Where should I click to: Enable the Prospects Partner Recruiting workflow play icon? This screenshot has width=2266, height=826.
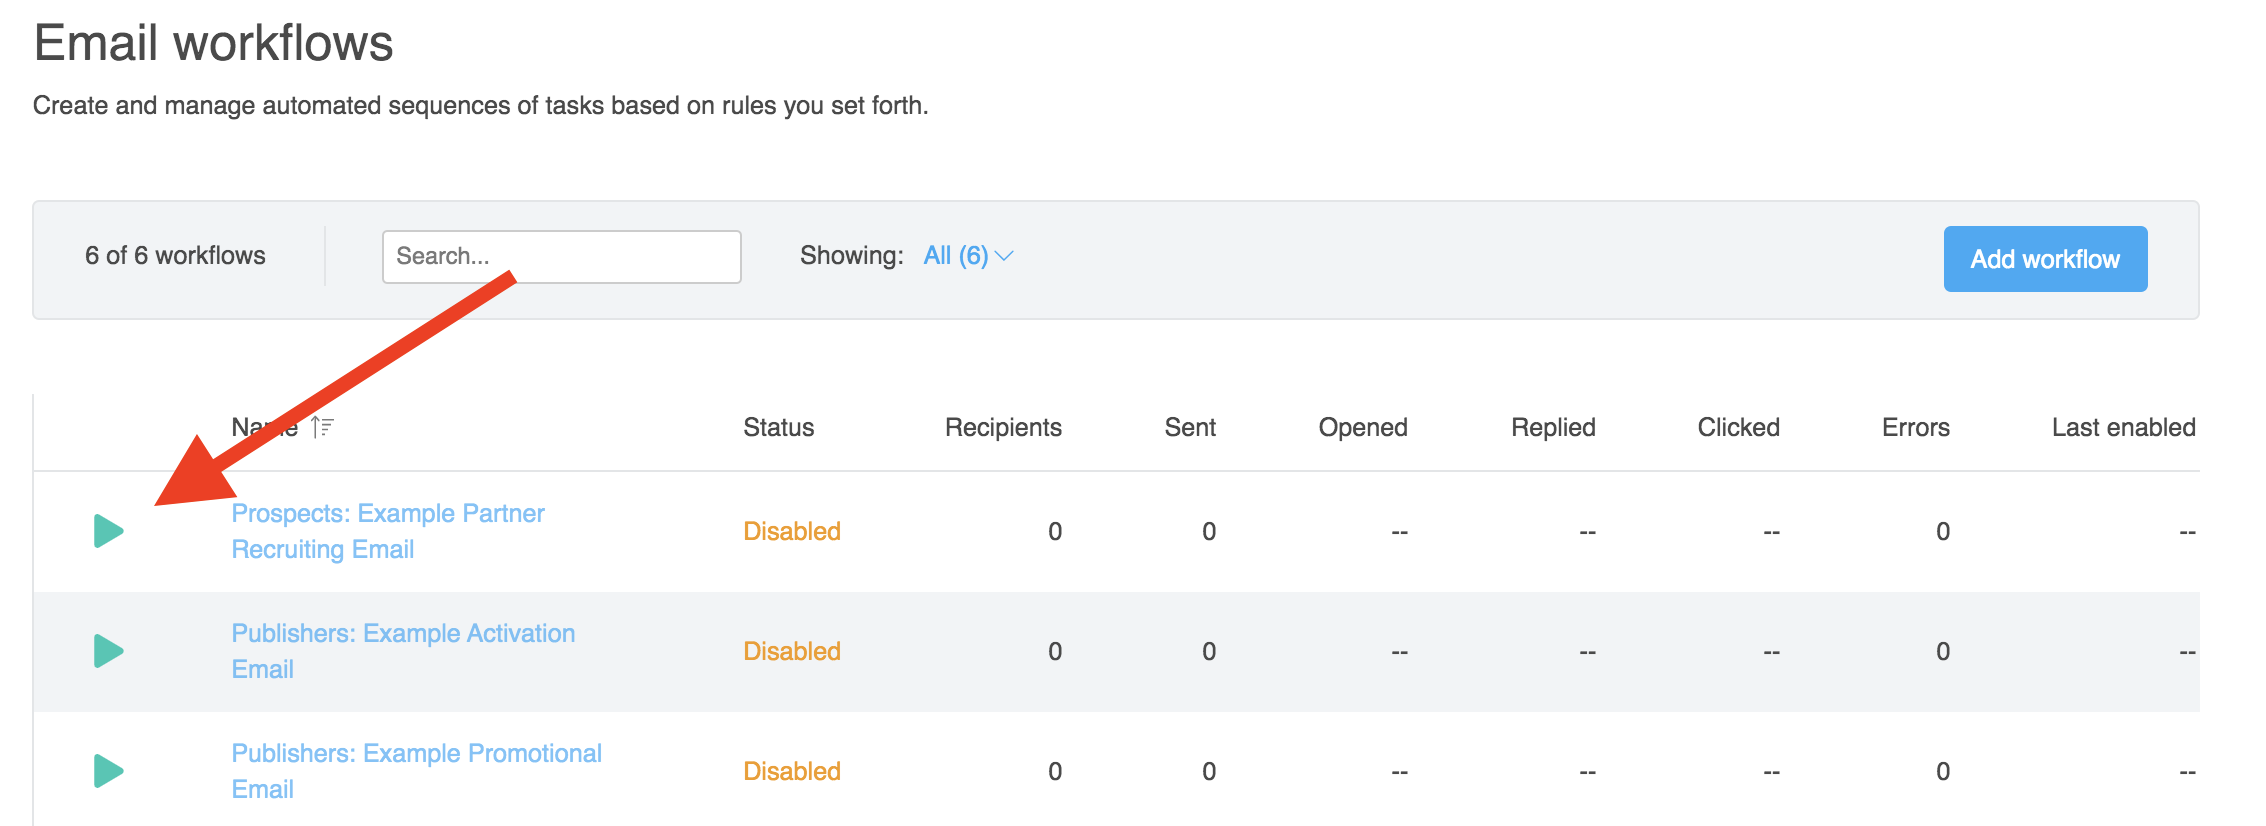108,531
